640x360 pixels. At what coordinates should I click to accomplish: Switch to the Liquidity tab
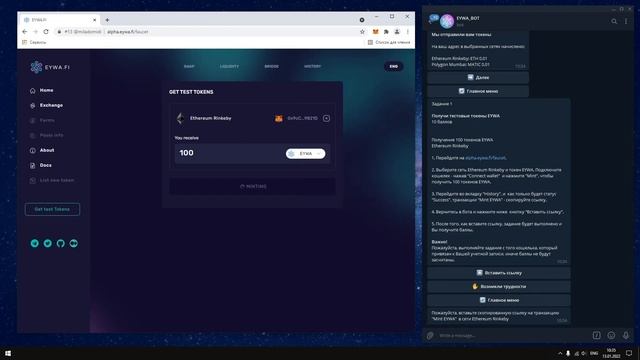(229, 66)
